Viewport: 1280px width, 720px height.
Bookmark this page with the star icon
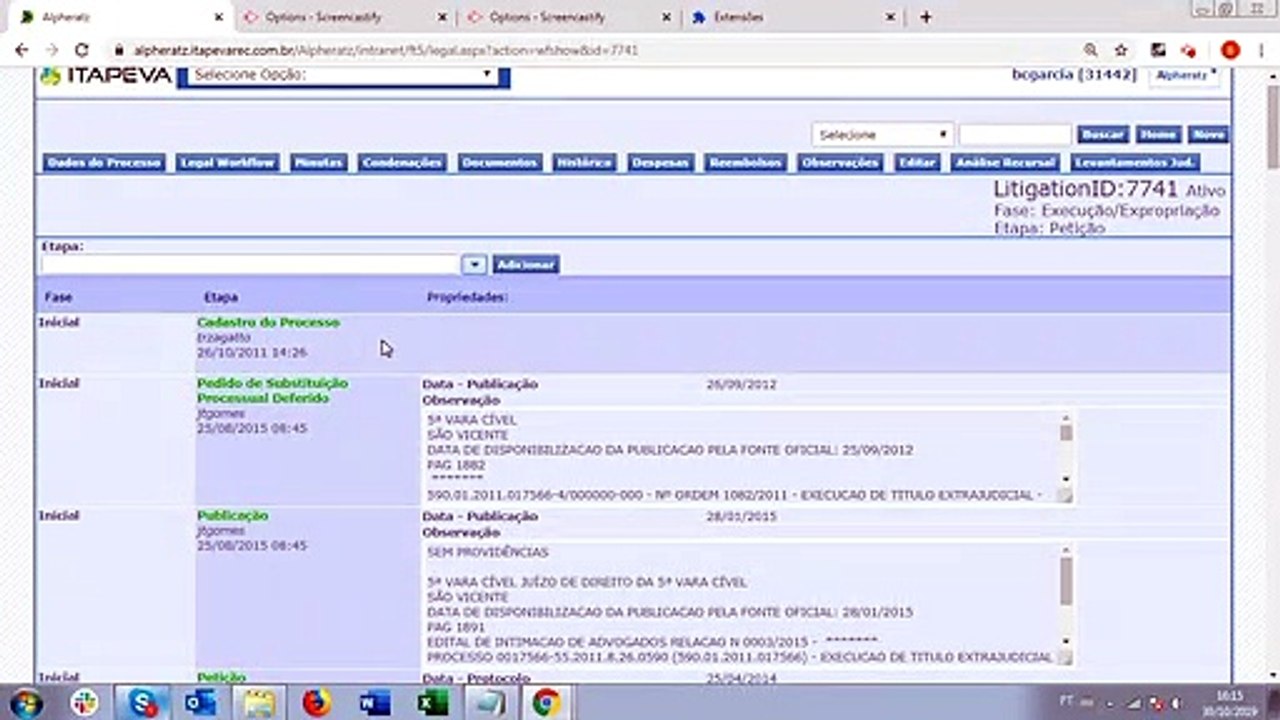coord(1121,49)
